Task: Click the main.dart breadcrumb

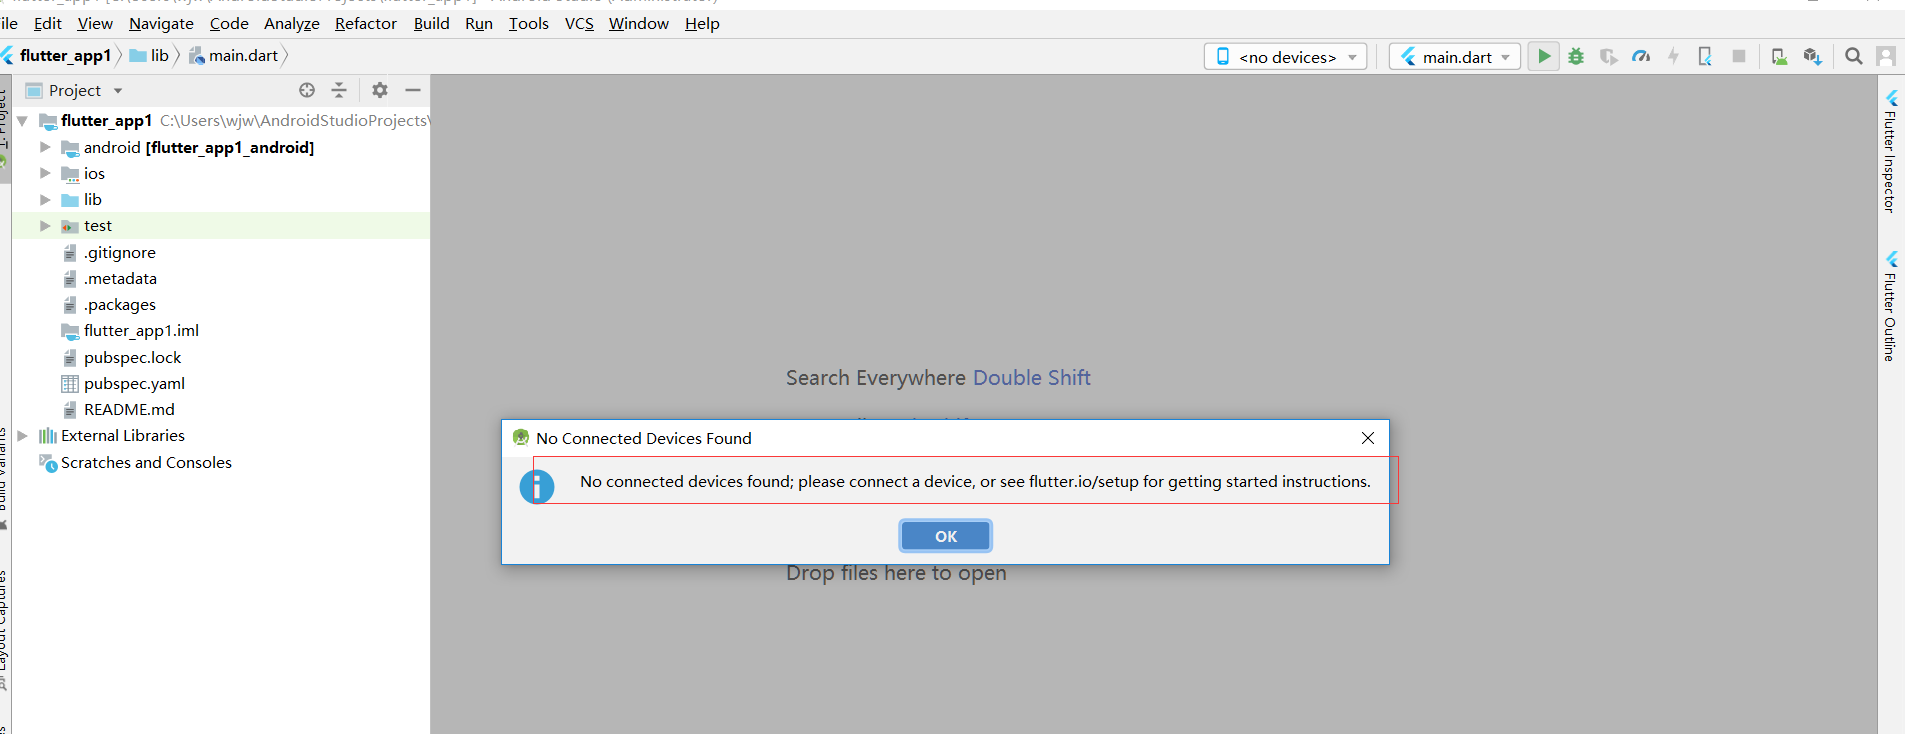Action: 234,56
